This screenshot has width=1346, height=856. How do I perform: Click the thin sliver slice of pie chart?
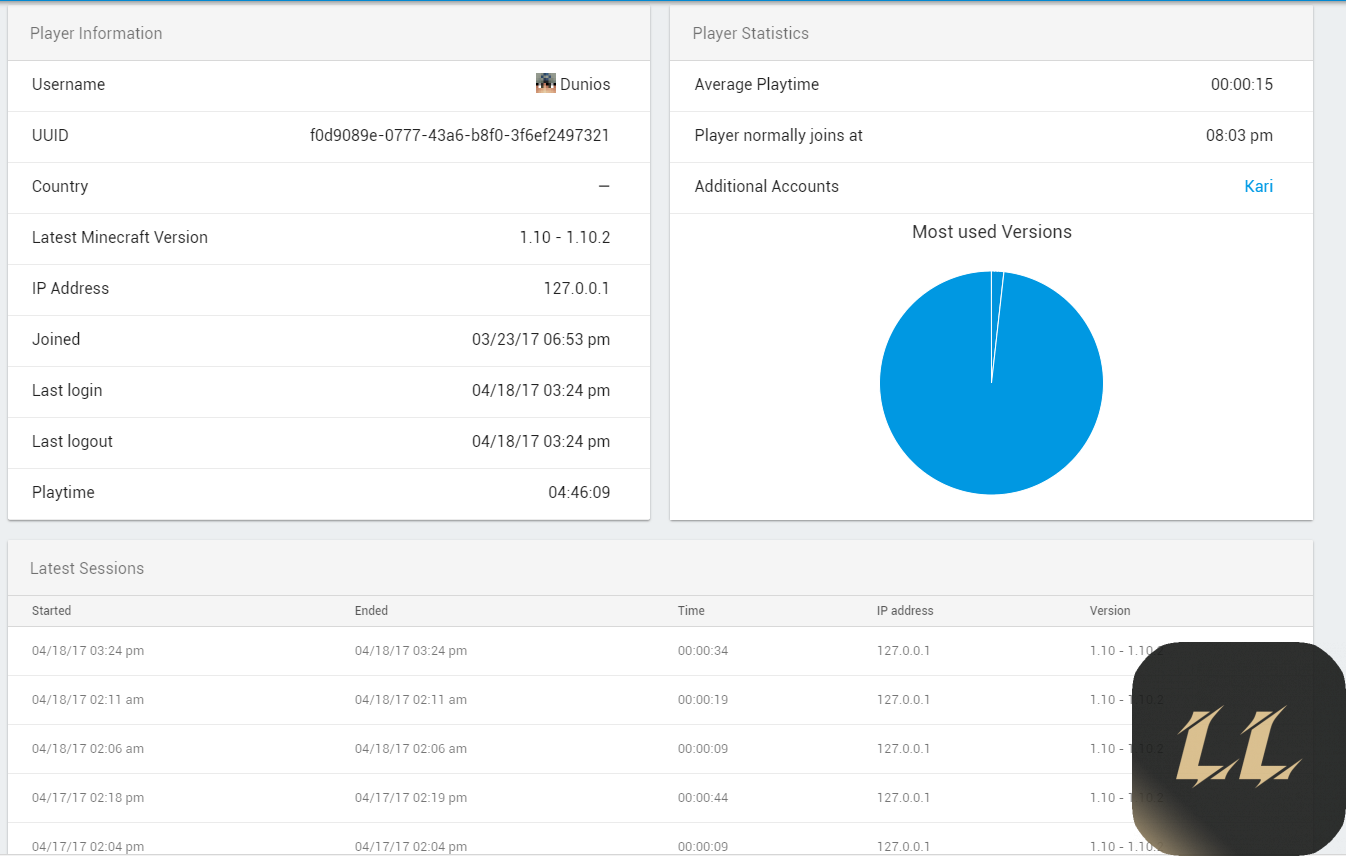[996, 300]
